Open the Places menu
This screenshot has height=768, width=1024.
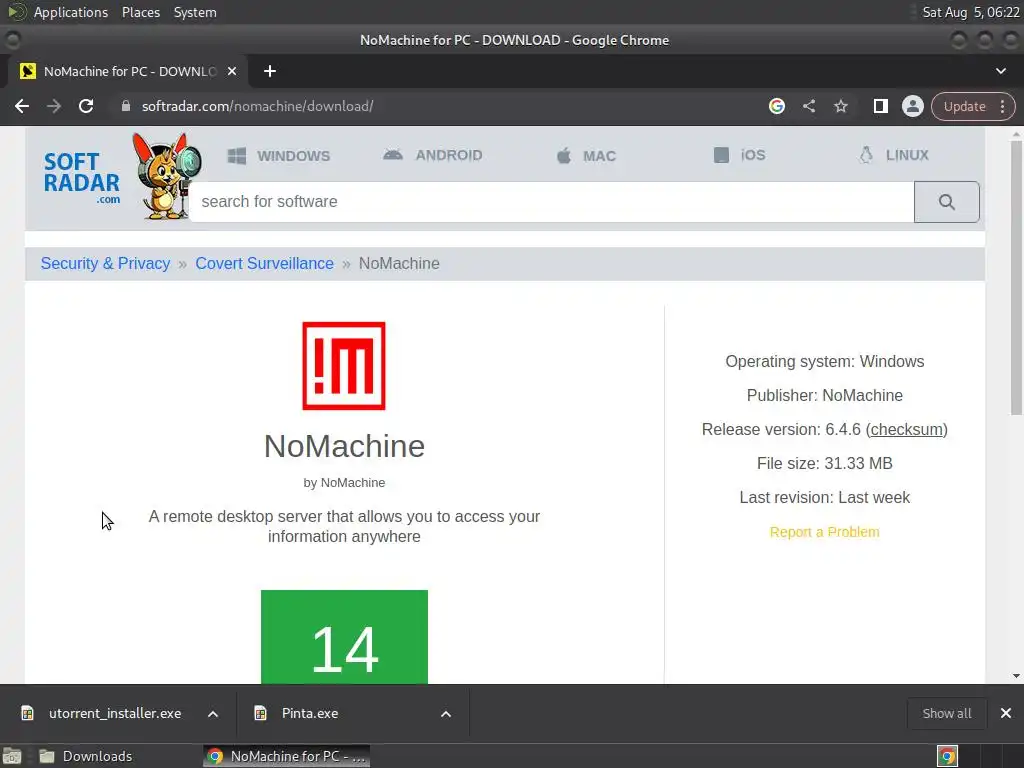(140, 12)
